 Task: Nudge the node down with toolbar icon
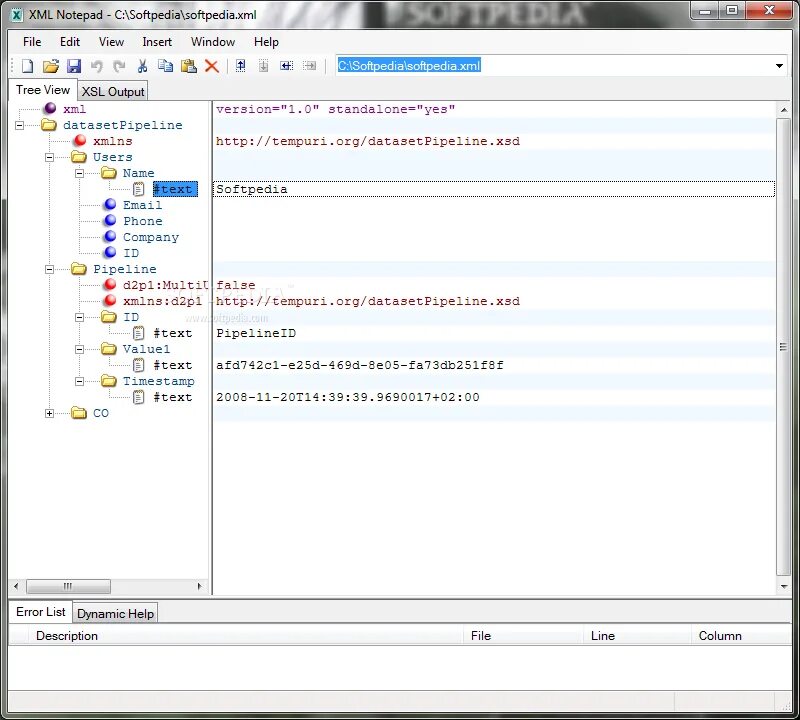264,66
